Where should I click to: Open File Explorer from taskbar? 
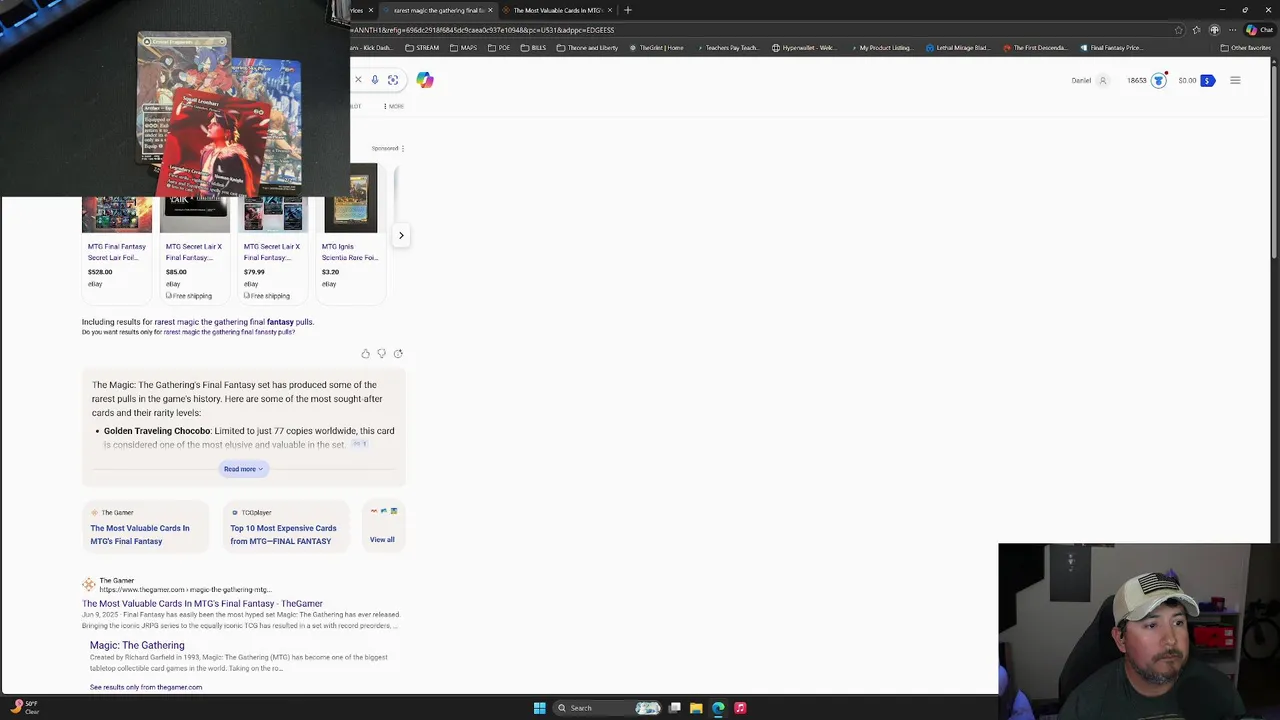tap(696, 708)
